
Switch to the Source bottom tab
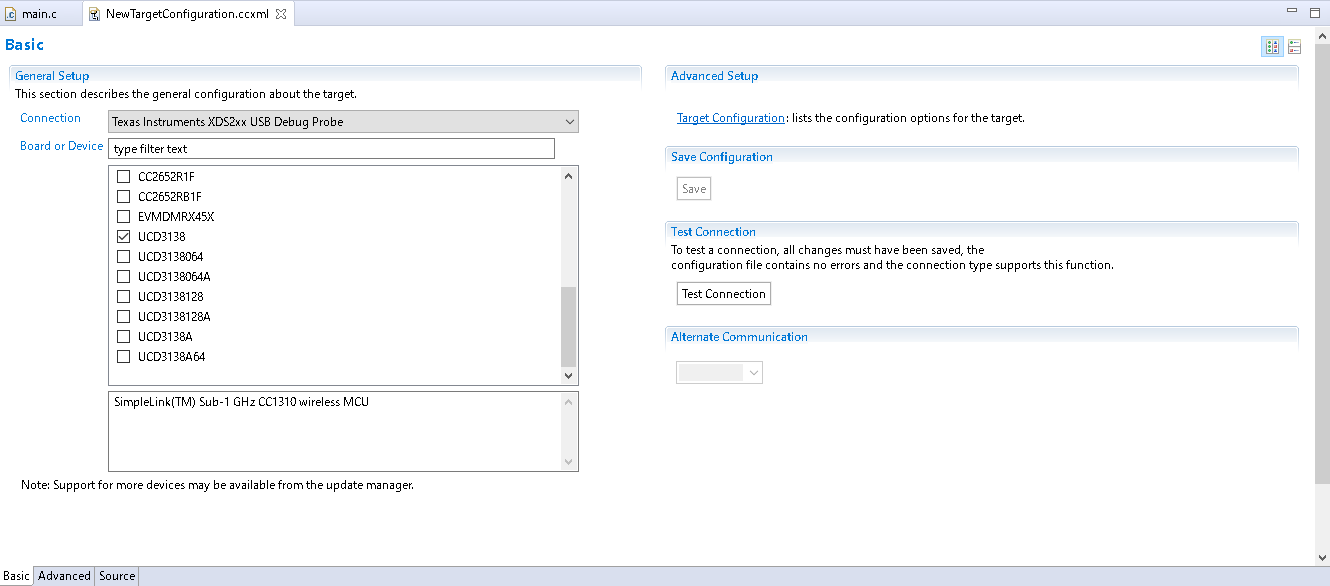click(117, 576)
